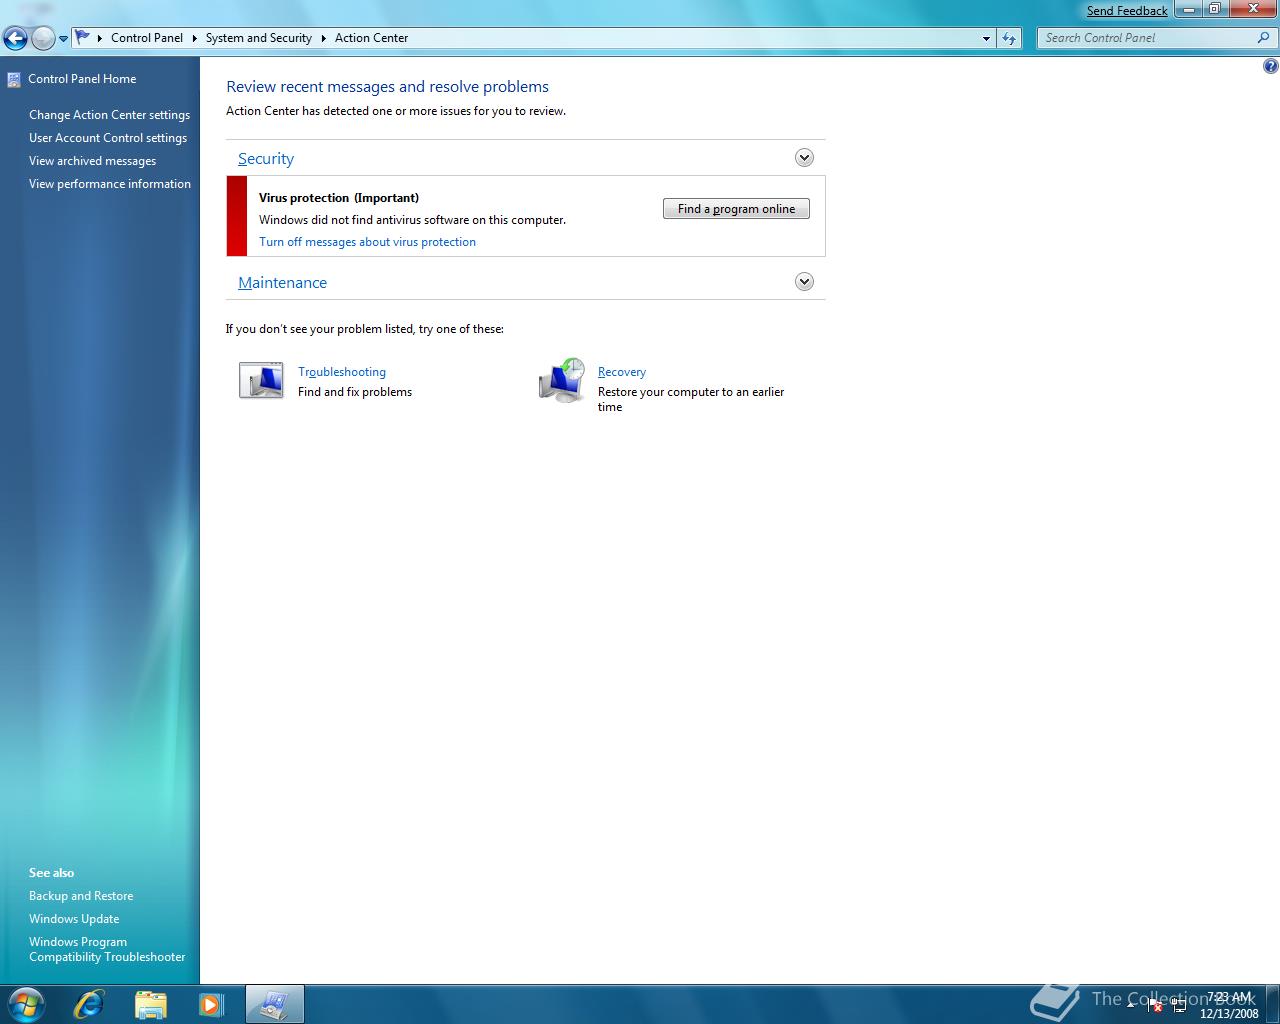1280x1024 pixels.
Task: Select Control Panel breadcrumb
Action: 147,38
